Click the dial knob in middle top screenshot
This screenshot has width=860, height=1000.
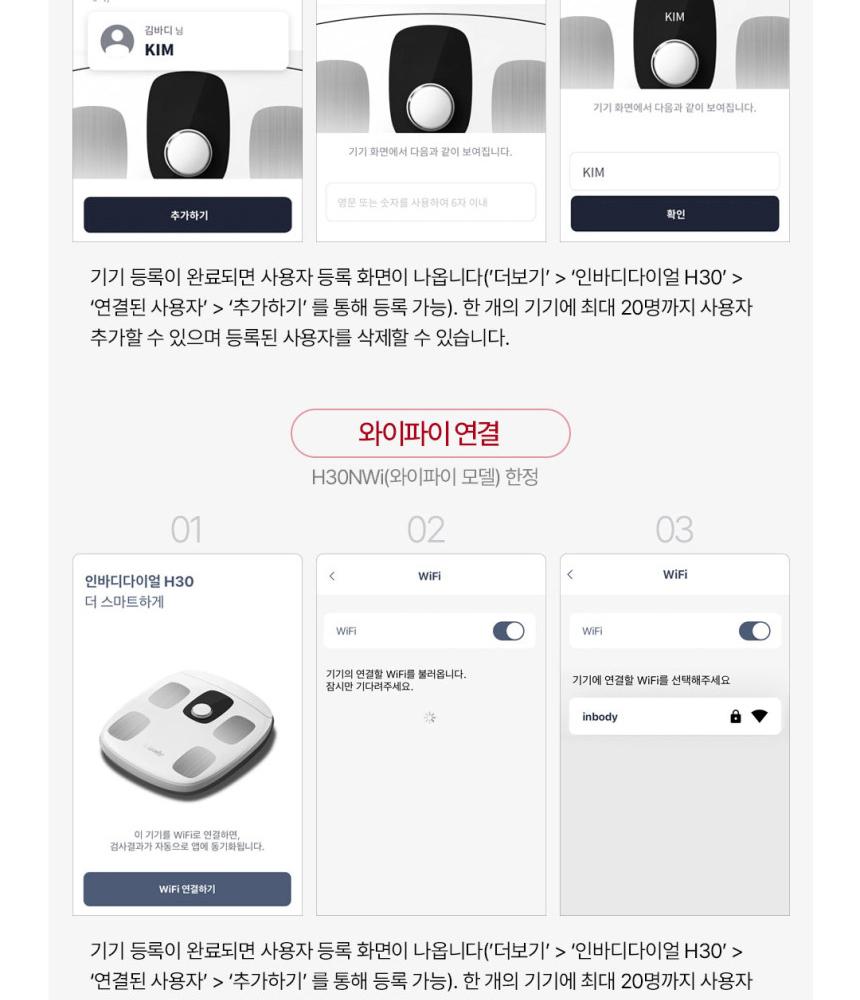tap(431, 105)
